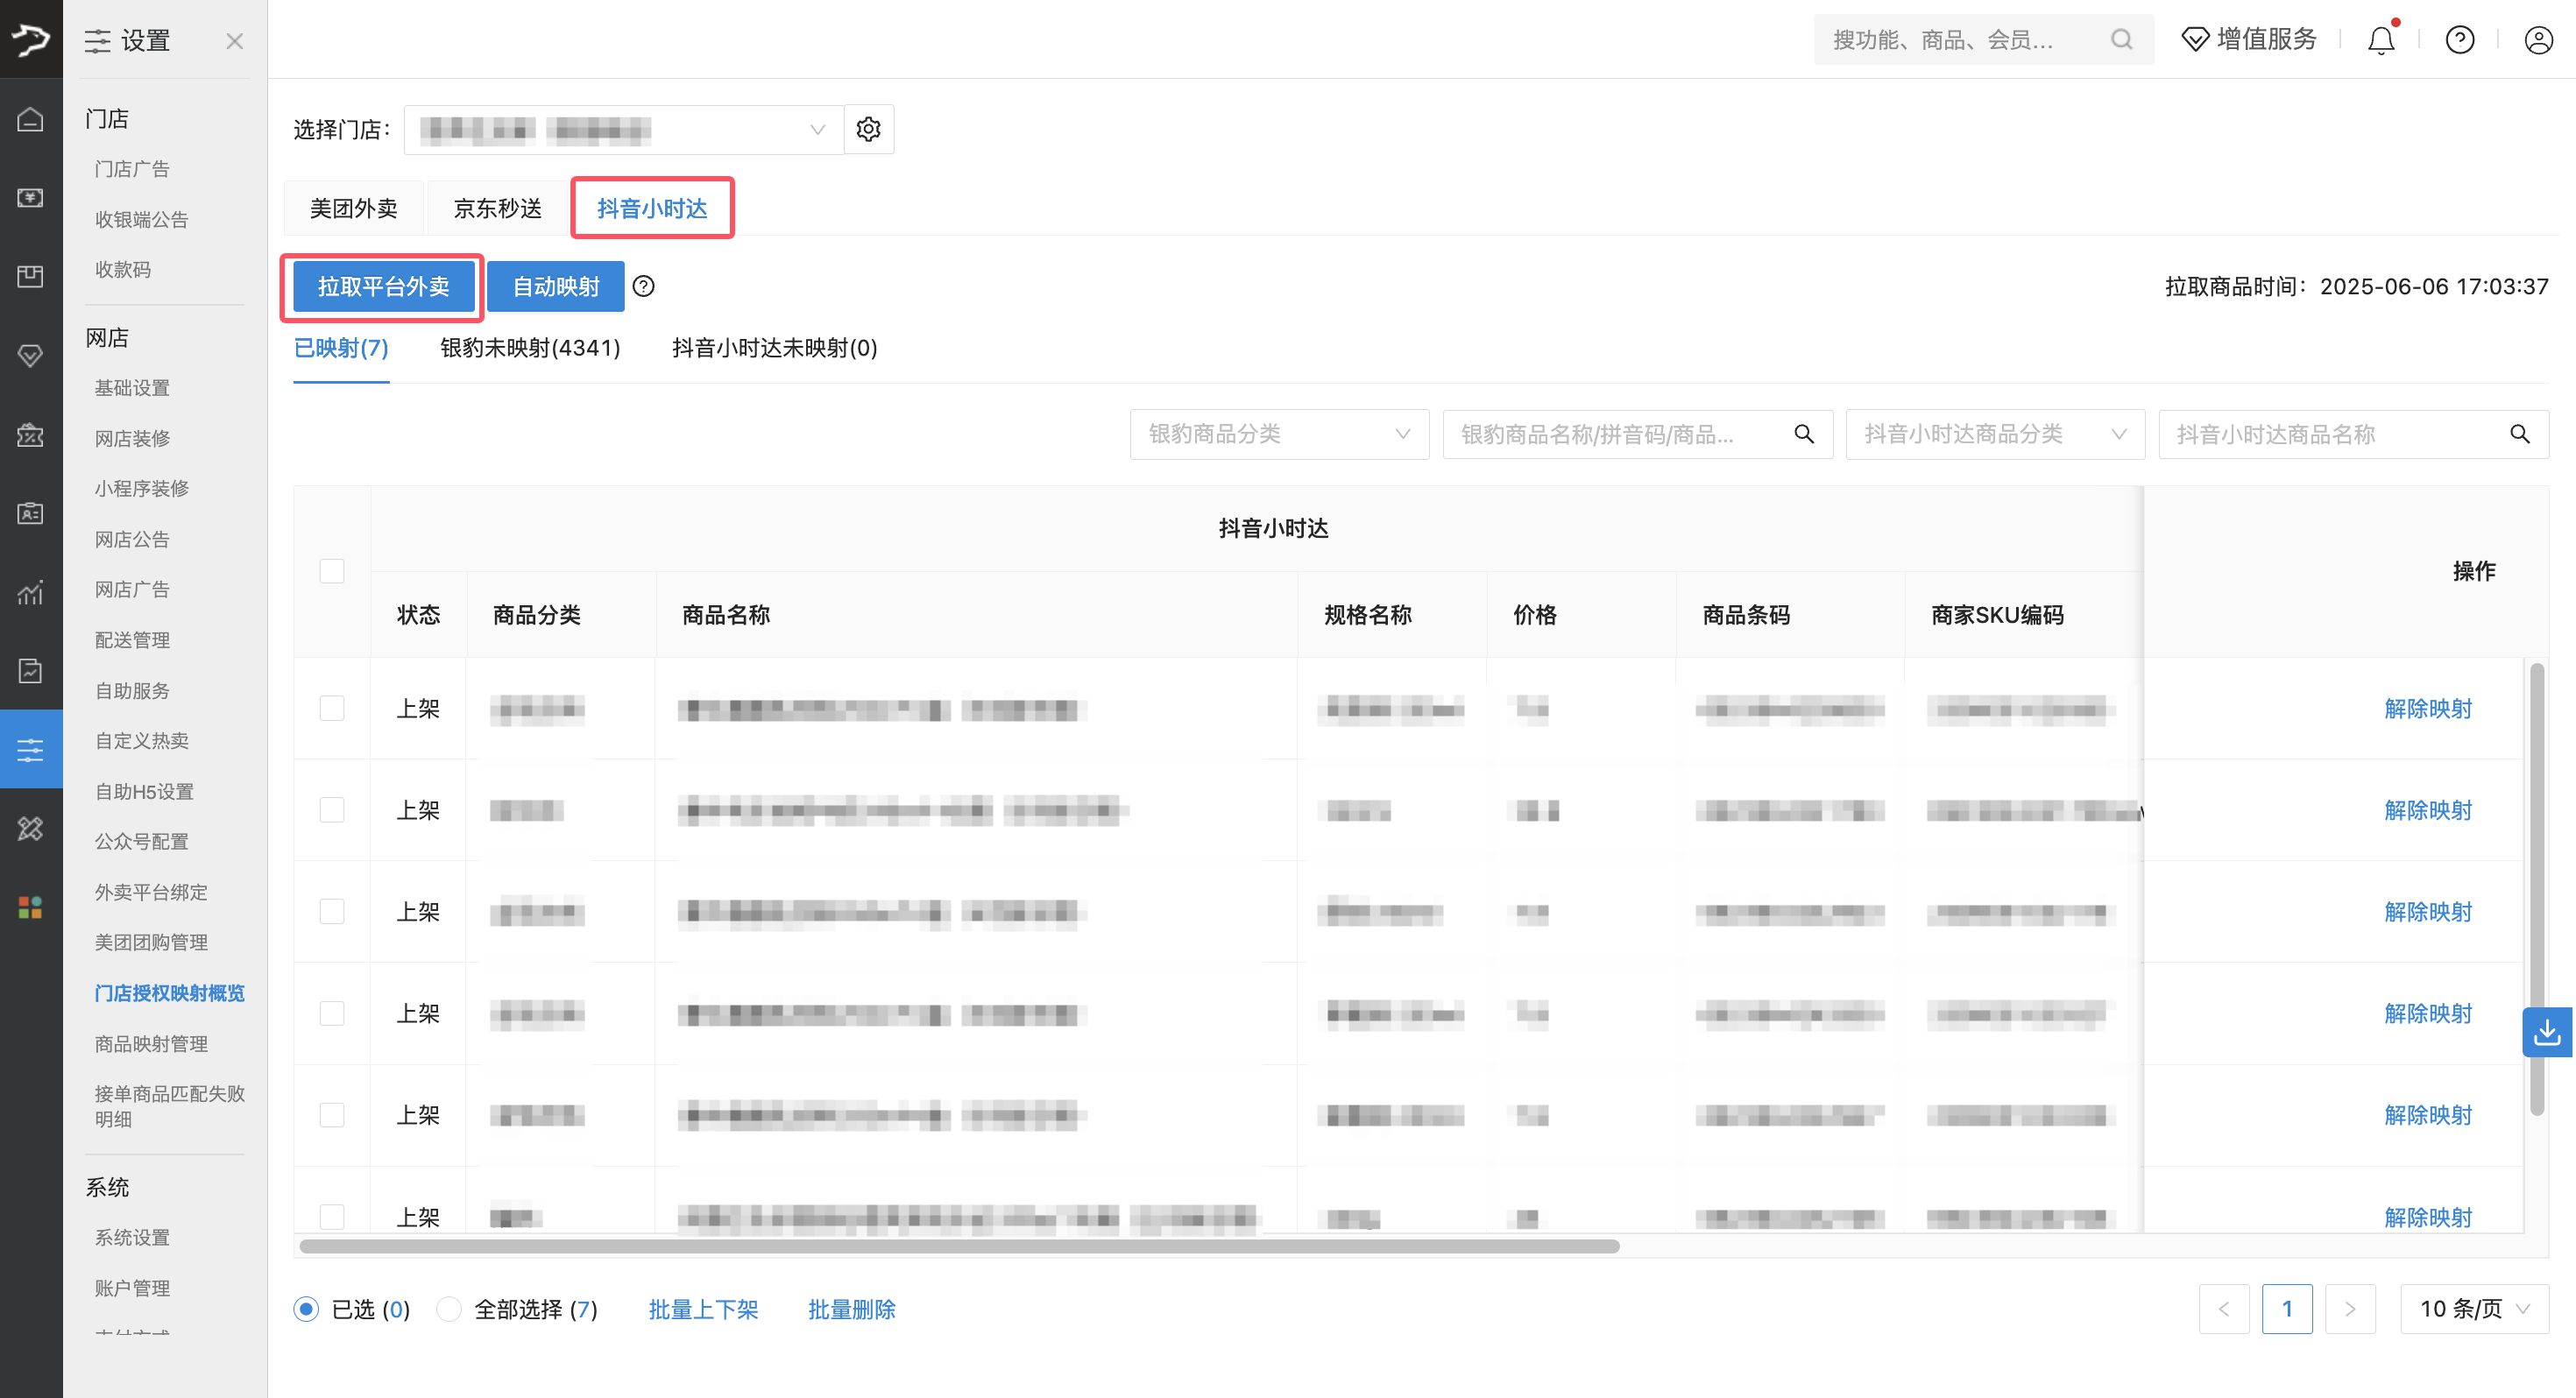Click the auto-mapping help question icon
This screenshot has height=1398, width=2576.
click(x=644, y=287)
